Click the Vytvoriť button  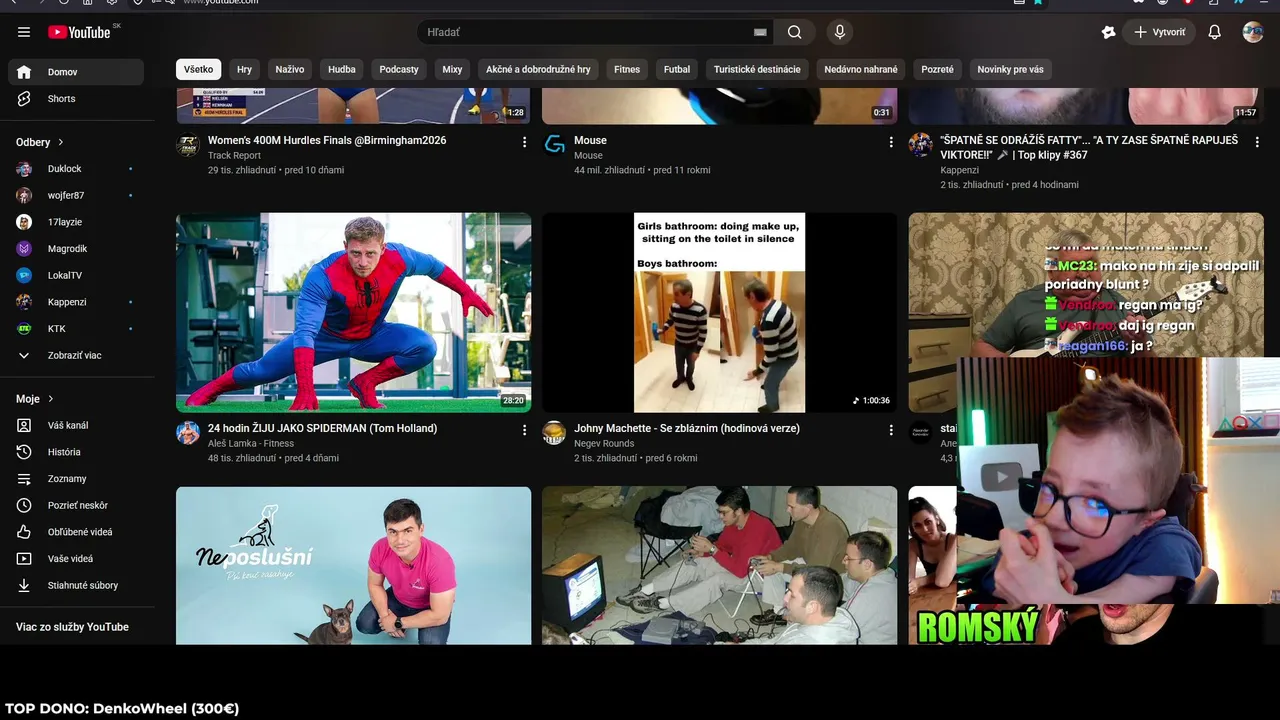[x=1160, y=32]
